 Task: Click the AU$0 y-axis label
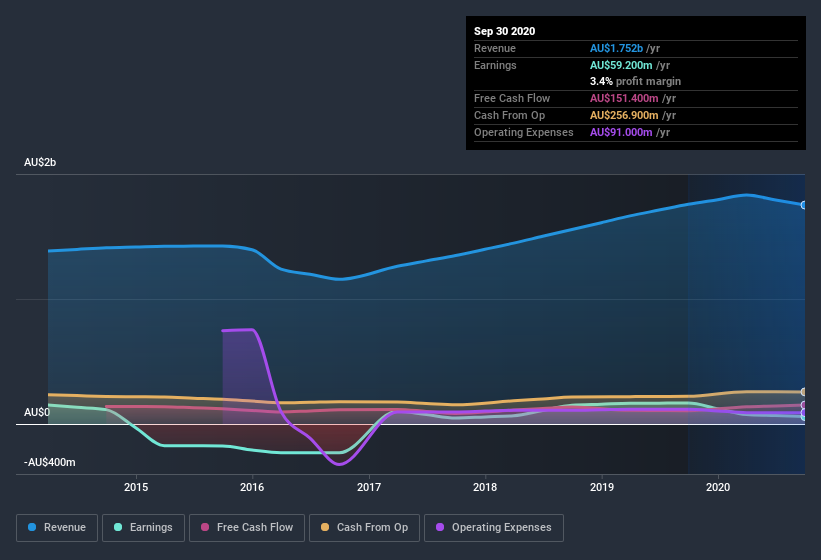[x=37, y=412]
